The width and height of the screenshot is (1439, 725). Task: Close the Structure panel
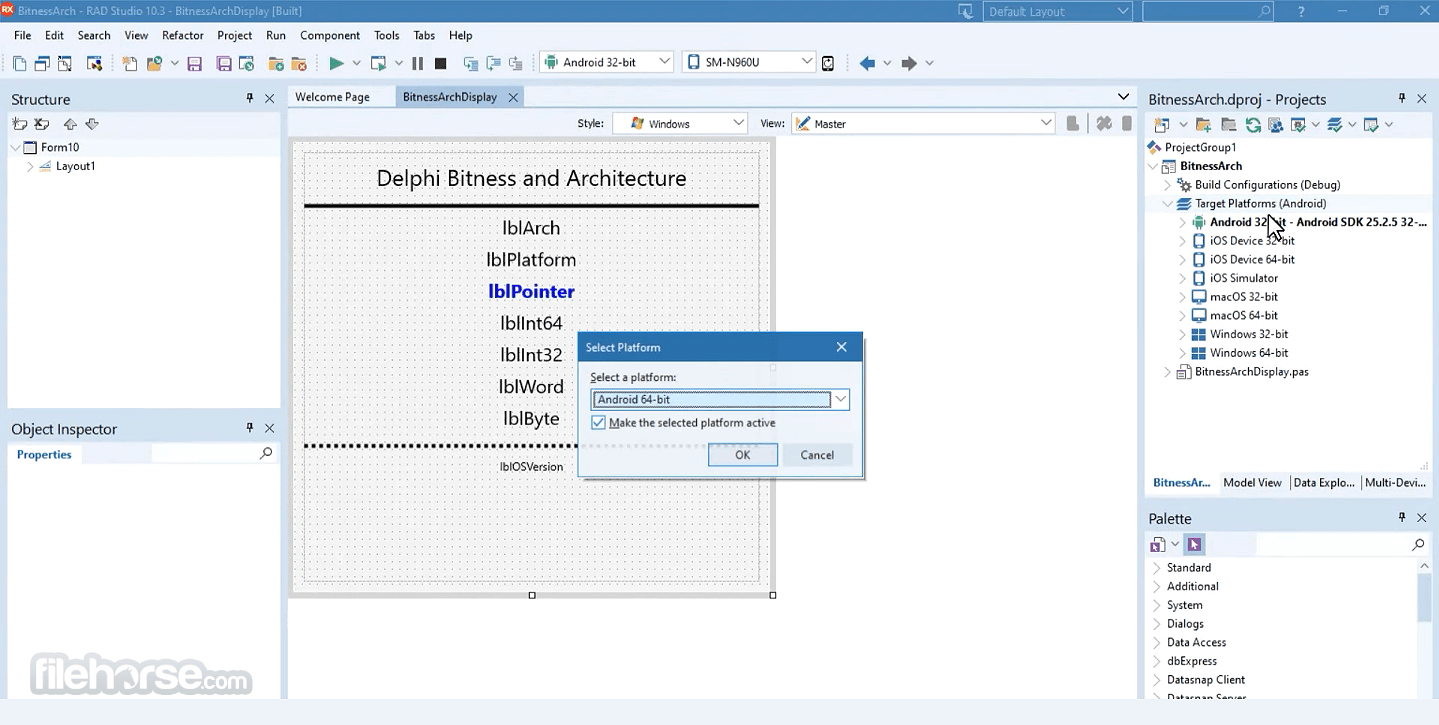coord(269,98)
